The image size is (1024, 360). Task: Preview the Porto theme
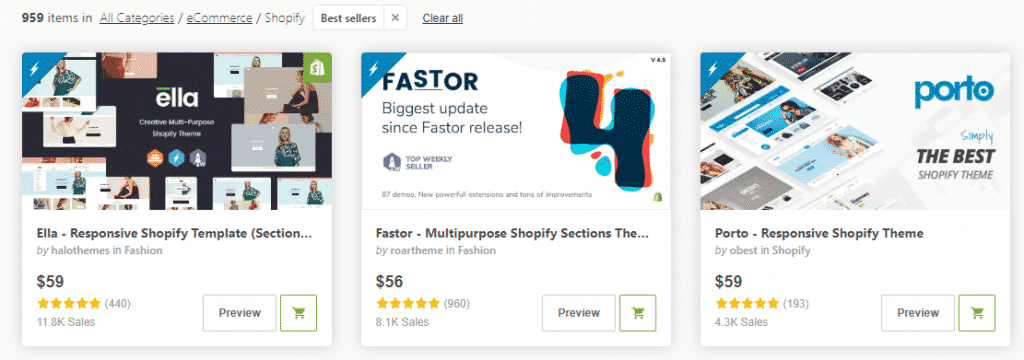(x=918, y=313)
